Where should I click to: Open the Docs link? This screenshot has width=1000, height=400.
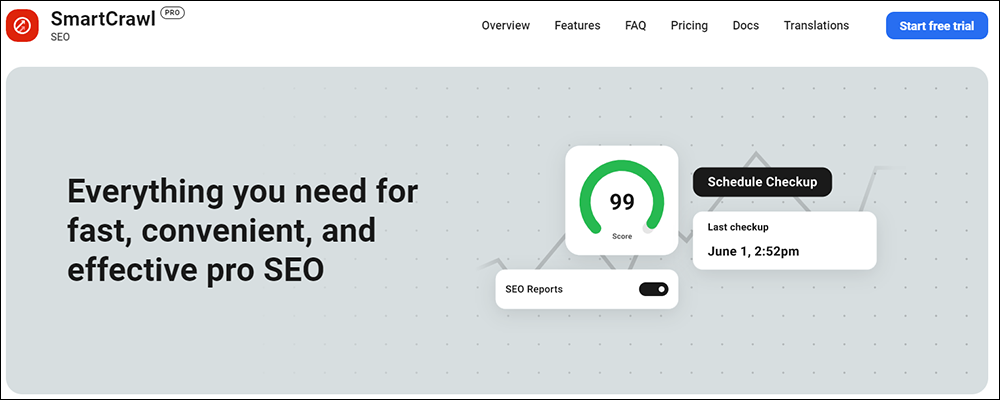click(746, 26)
